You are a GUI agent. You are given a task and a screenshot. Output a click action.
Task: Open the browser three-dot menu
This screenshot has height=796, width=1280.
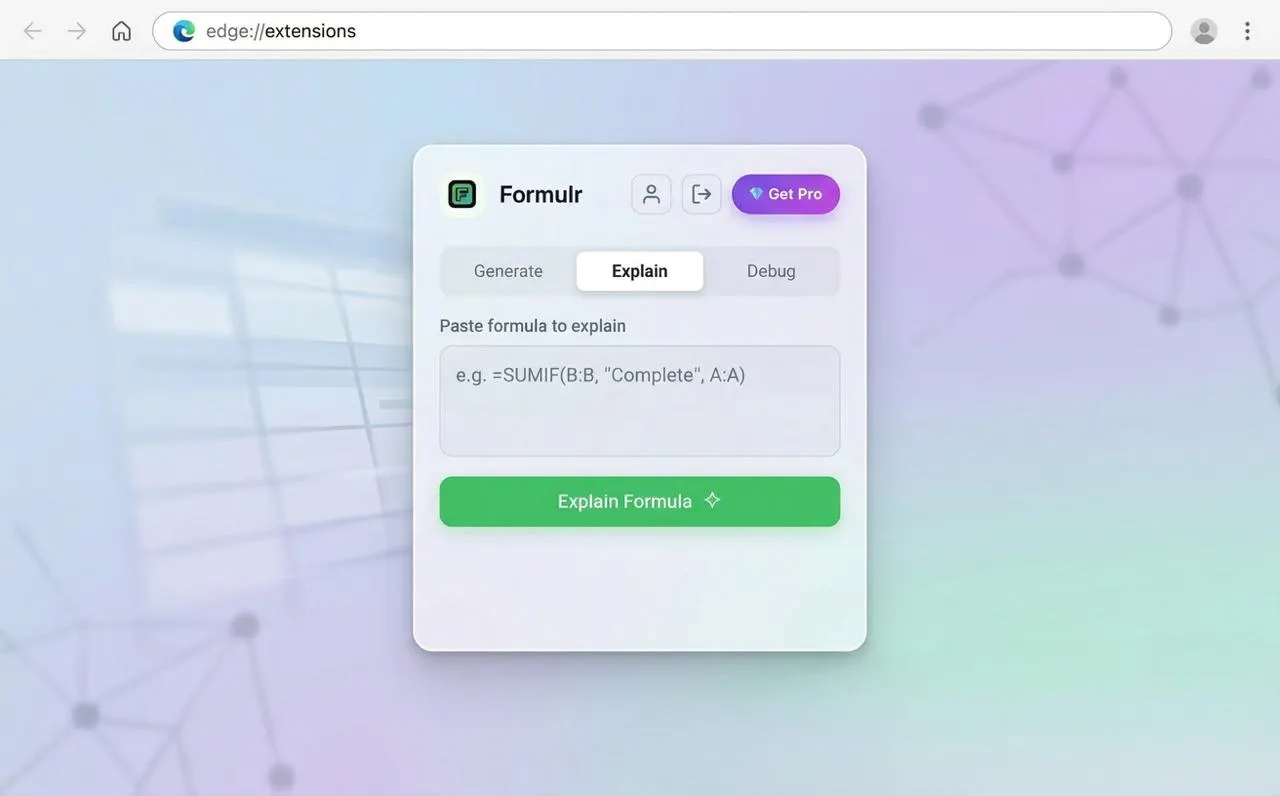tap(1247, 31)
